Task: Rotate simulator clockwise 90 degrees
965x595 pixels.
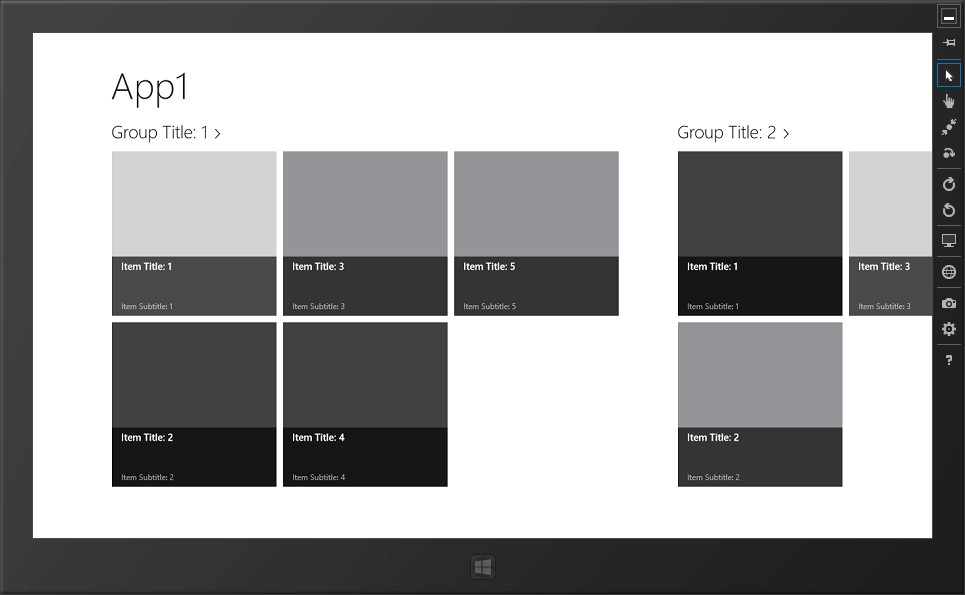Action: coord(949,184)
